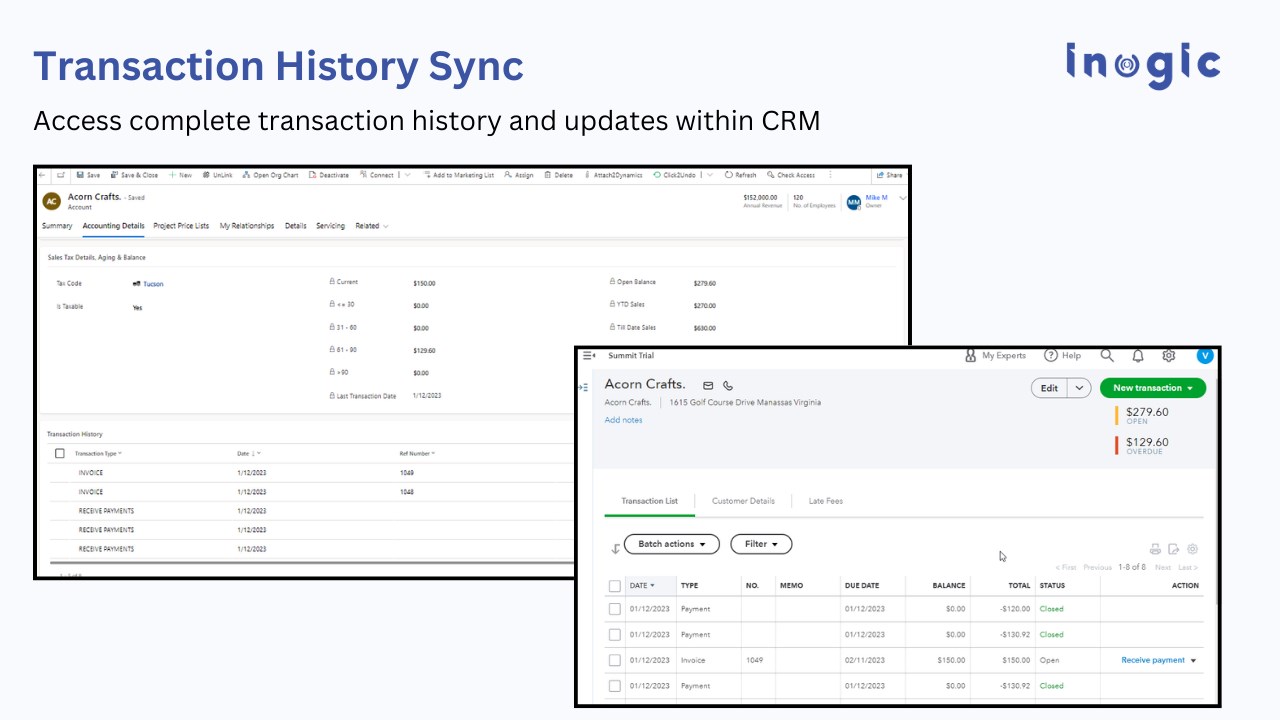This screenshot has width=1280, height=720.
Task: Click the QuickBooks search magnifier icon
Action: tap(1107, 355)
